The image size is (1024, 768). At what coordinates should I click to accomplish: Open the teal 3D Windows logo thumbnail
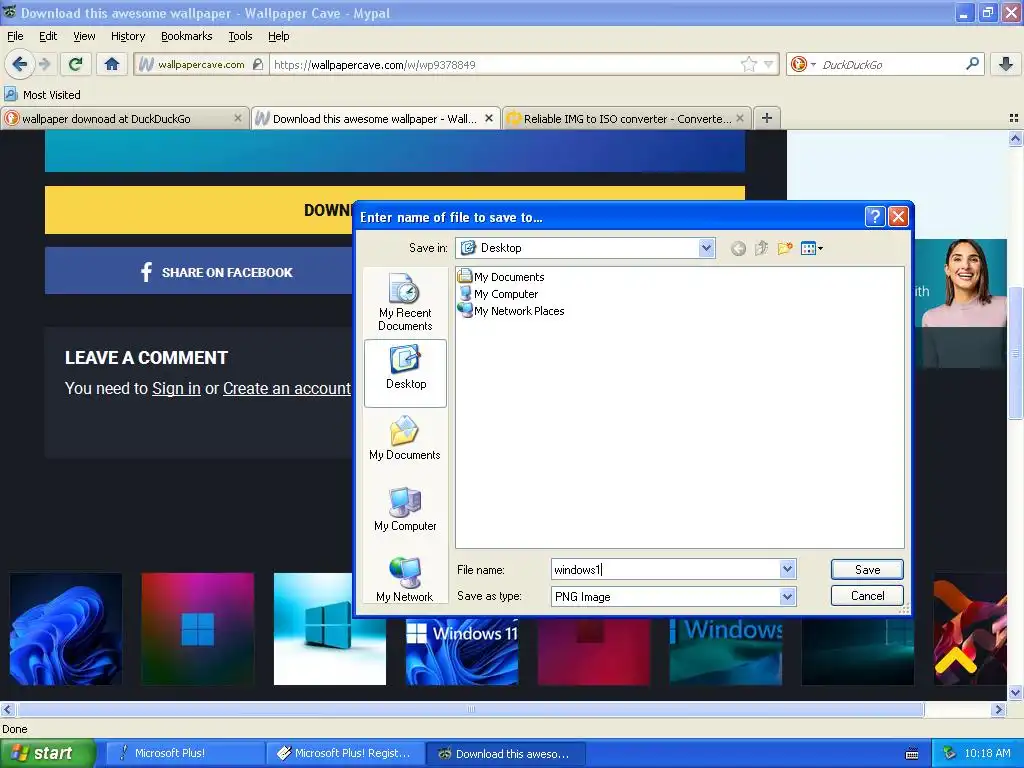[x=330, y=629]
